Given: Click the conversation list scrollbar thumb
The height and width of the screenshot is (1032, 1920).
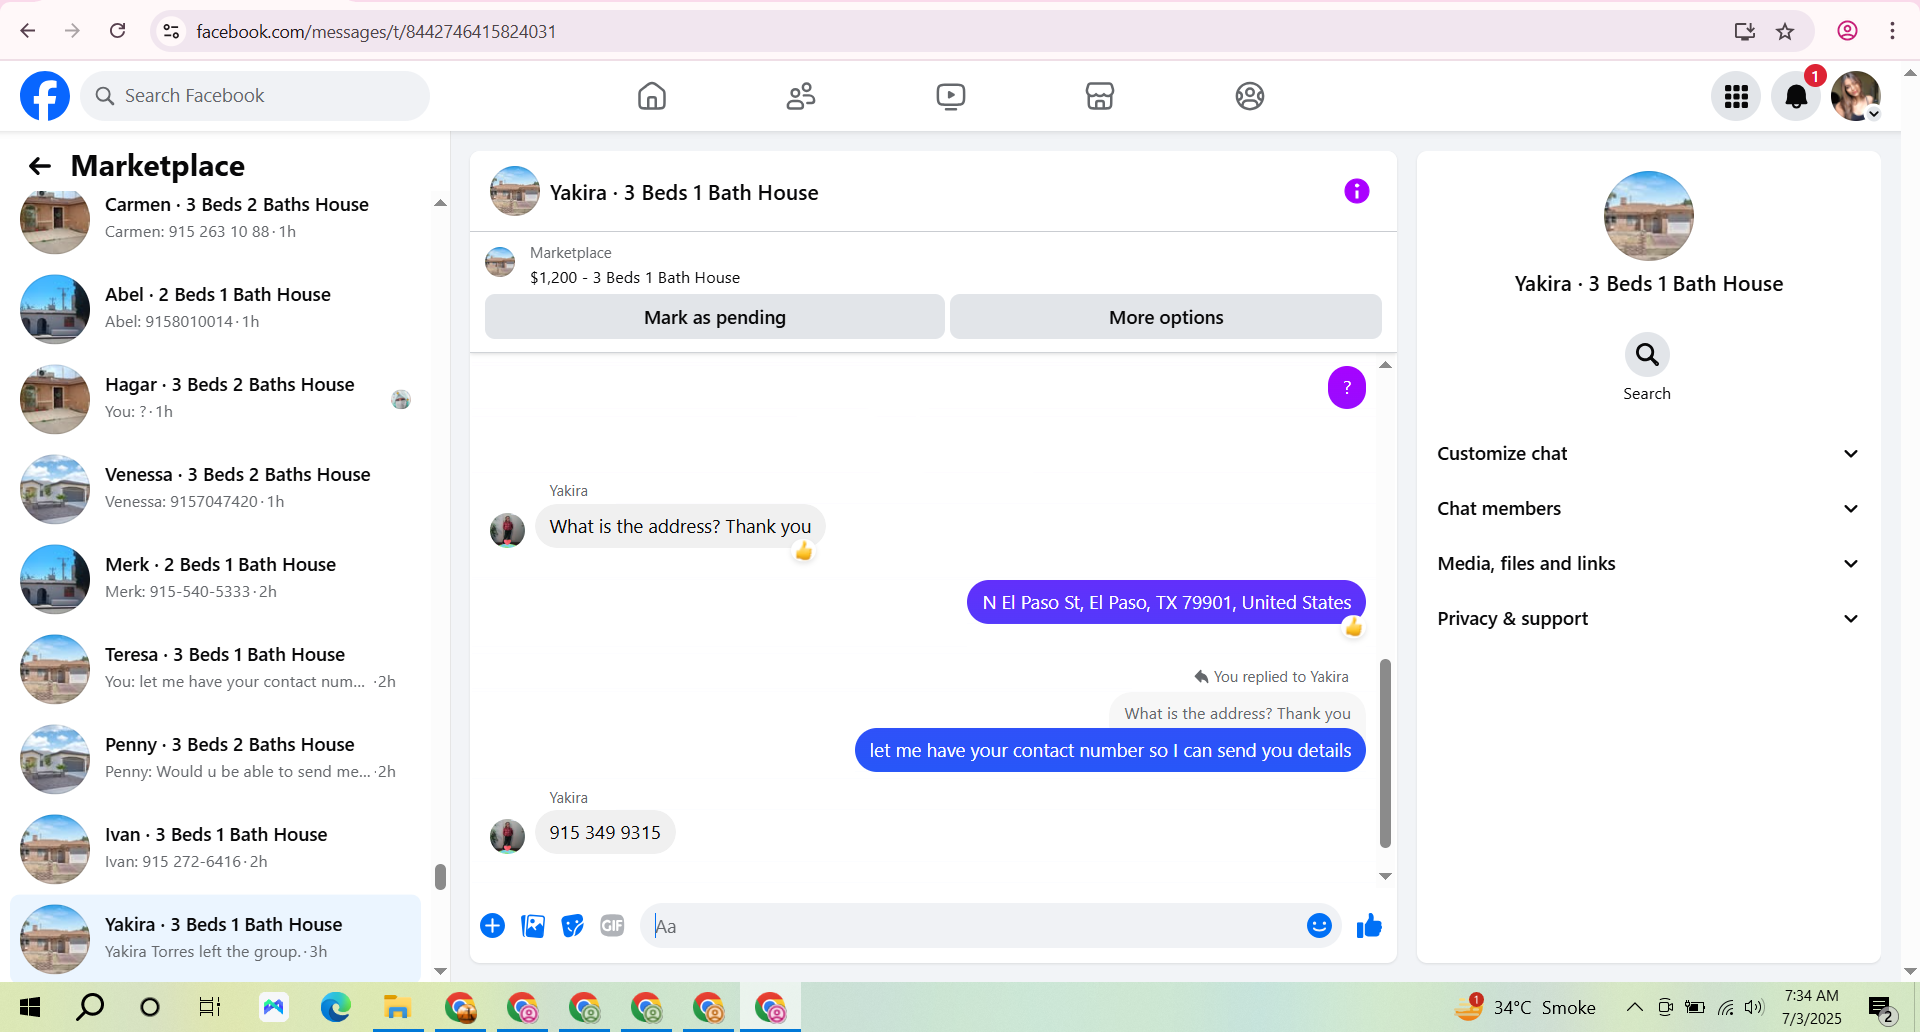Looking at the screenshot, I should pos(440,877).
